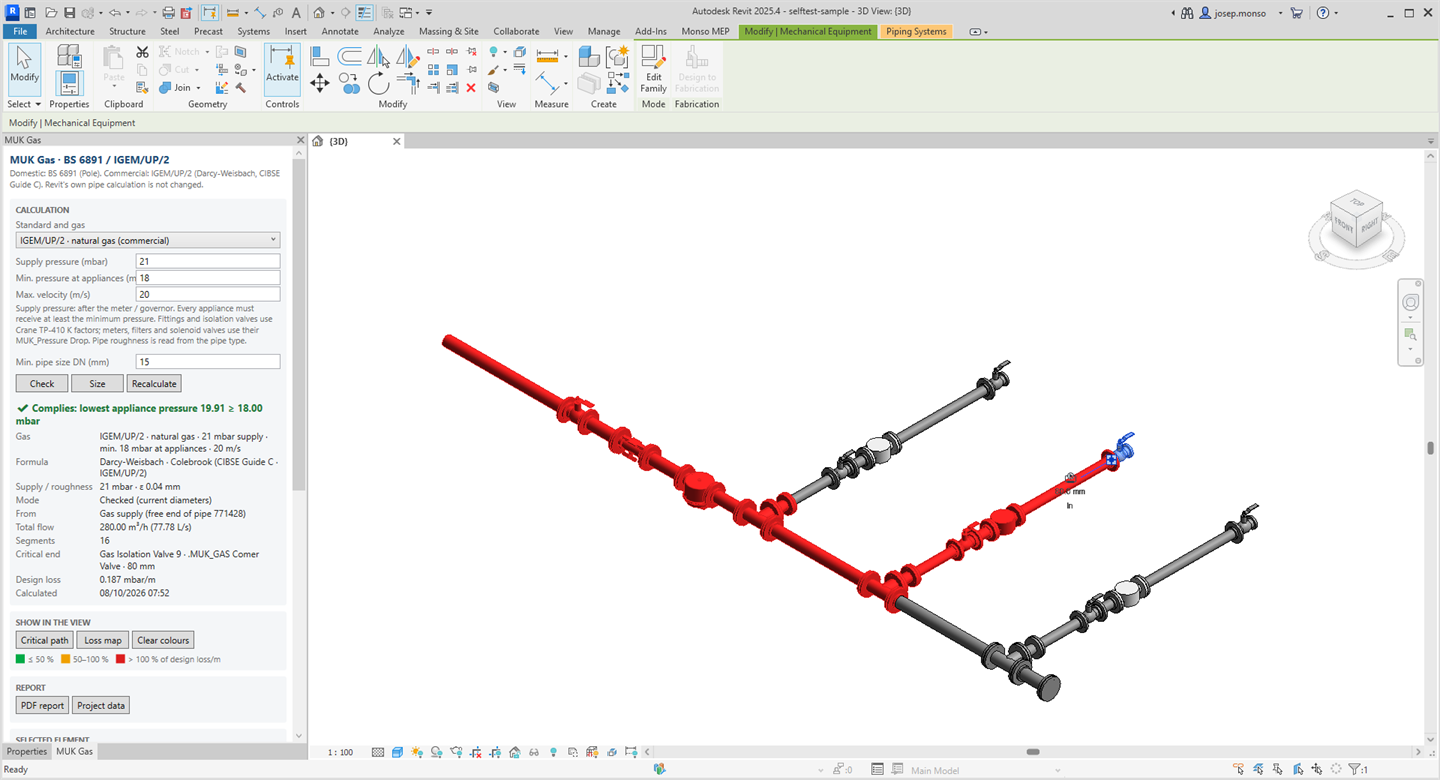
Task: Click the Offset tool icon
Action: (x=349, y=56)
